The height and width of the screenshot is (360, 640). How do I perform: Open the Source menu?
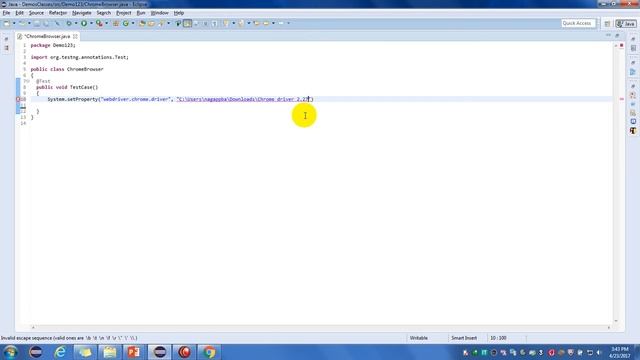pos(36,13)
